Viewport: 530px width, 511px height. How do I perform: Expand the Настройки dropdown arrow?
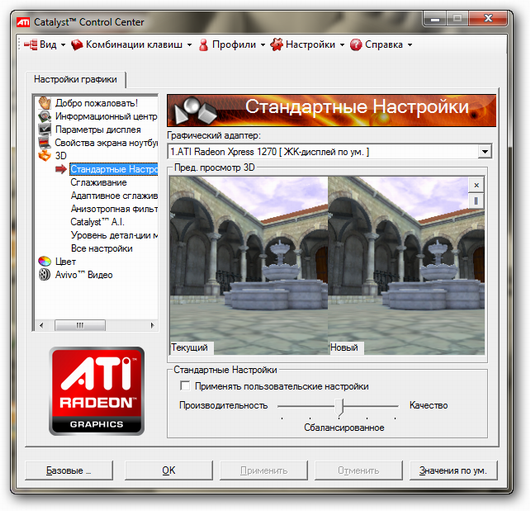coord(342,45)
